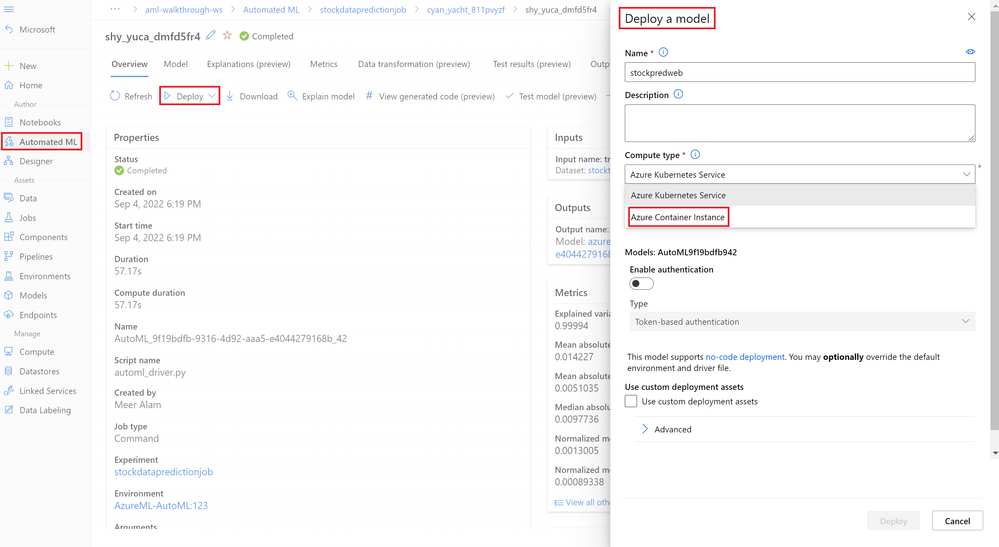
Task: Open stockdatapredictionjob experiment link in Properties
Action: coord(164,472)
